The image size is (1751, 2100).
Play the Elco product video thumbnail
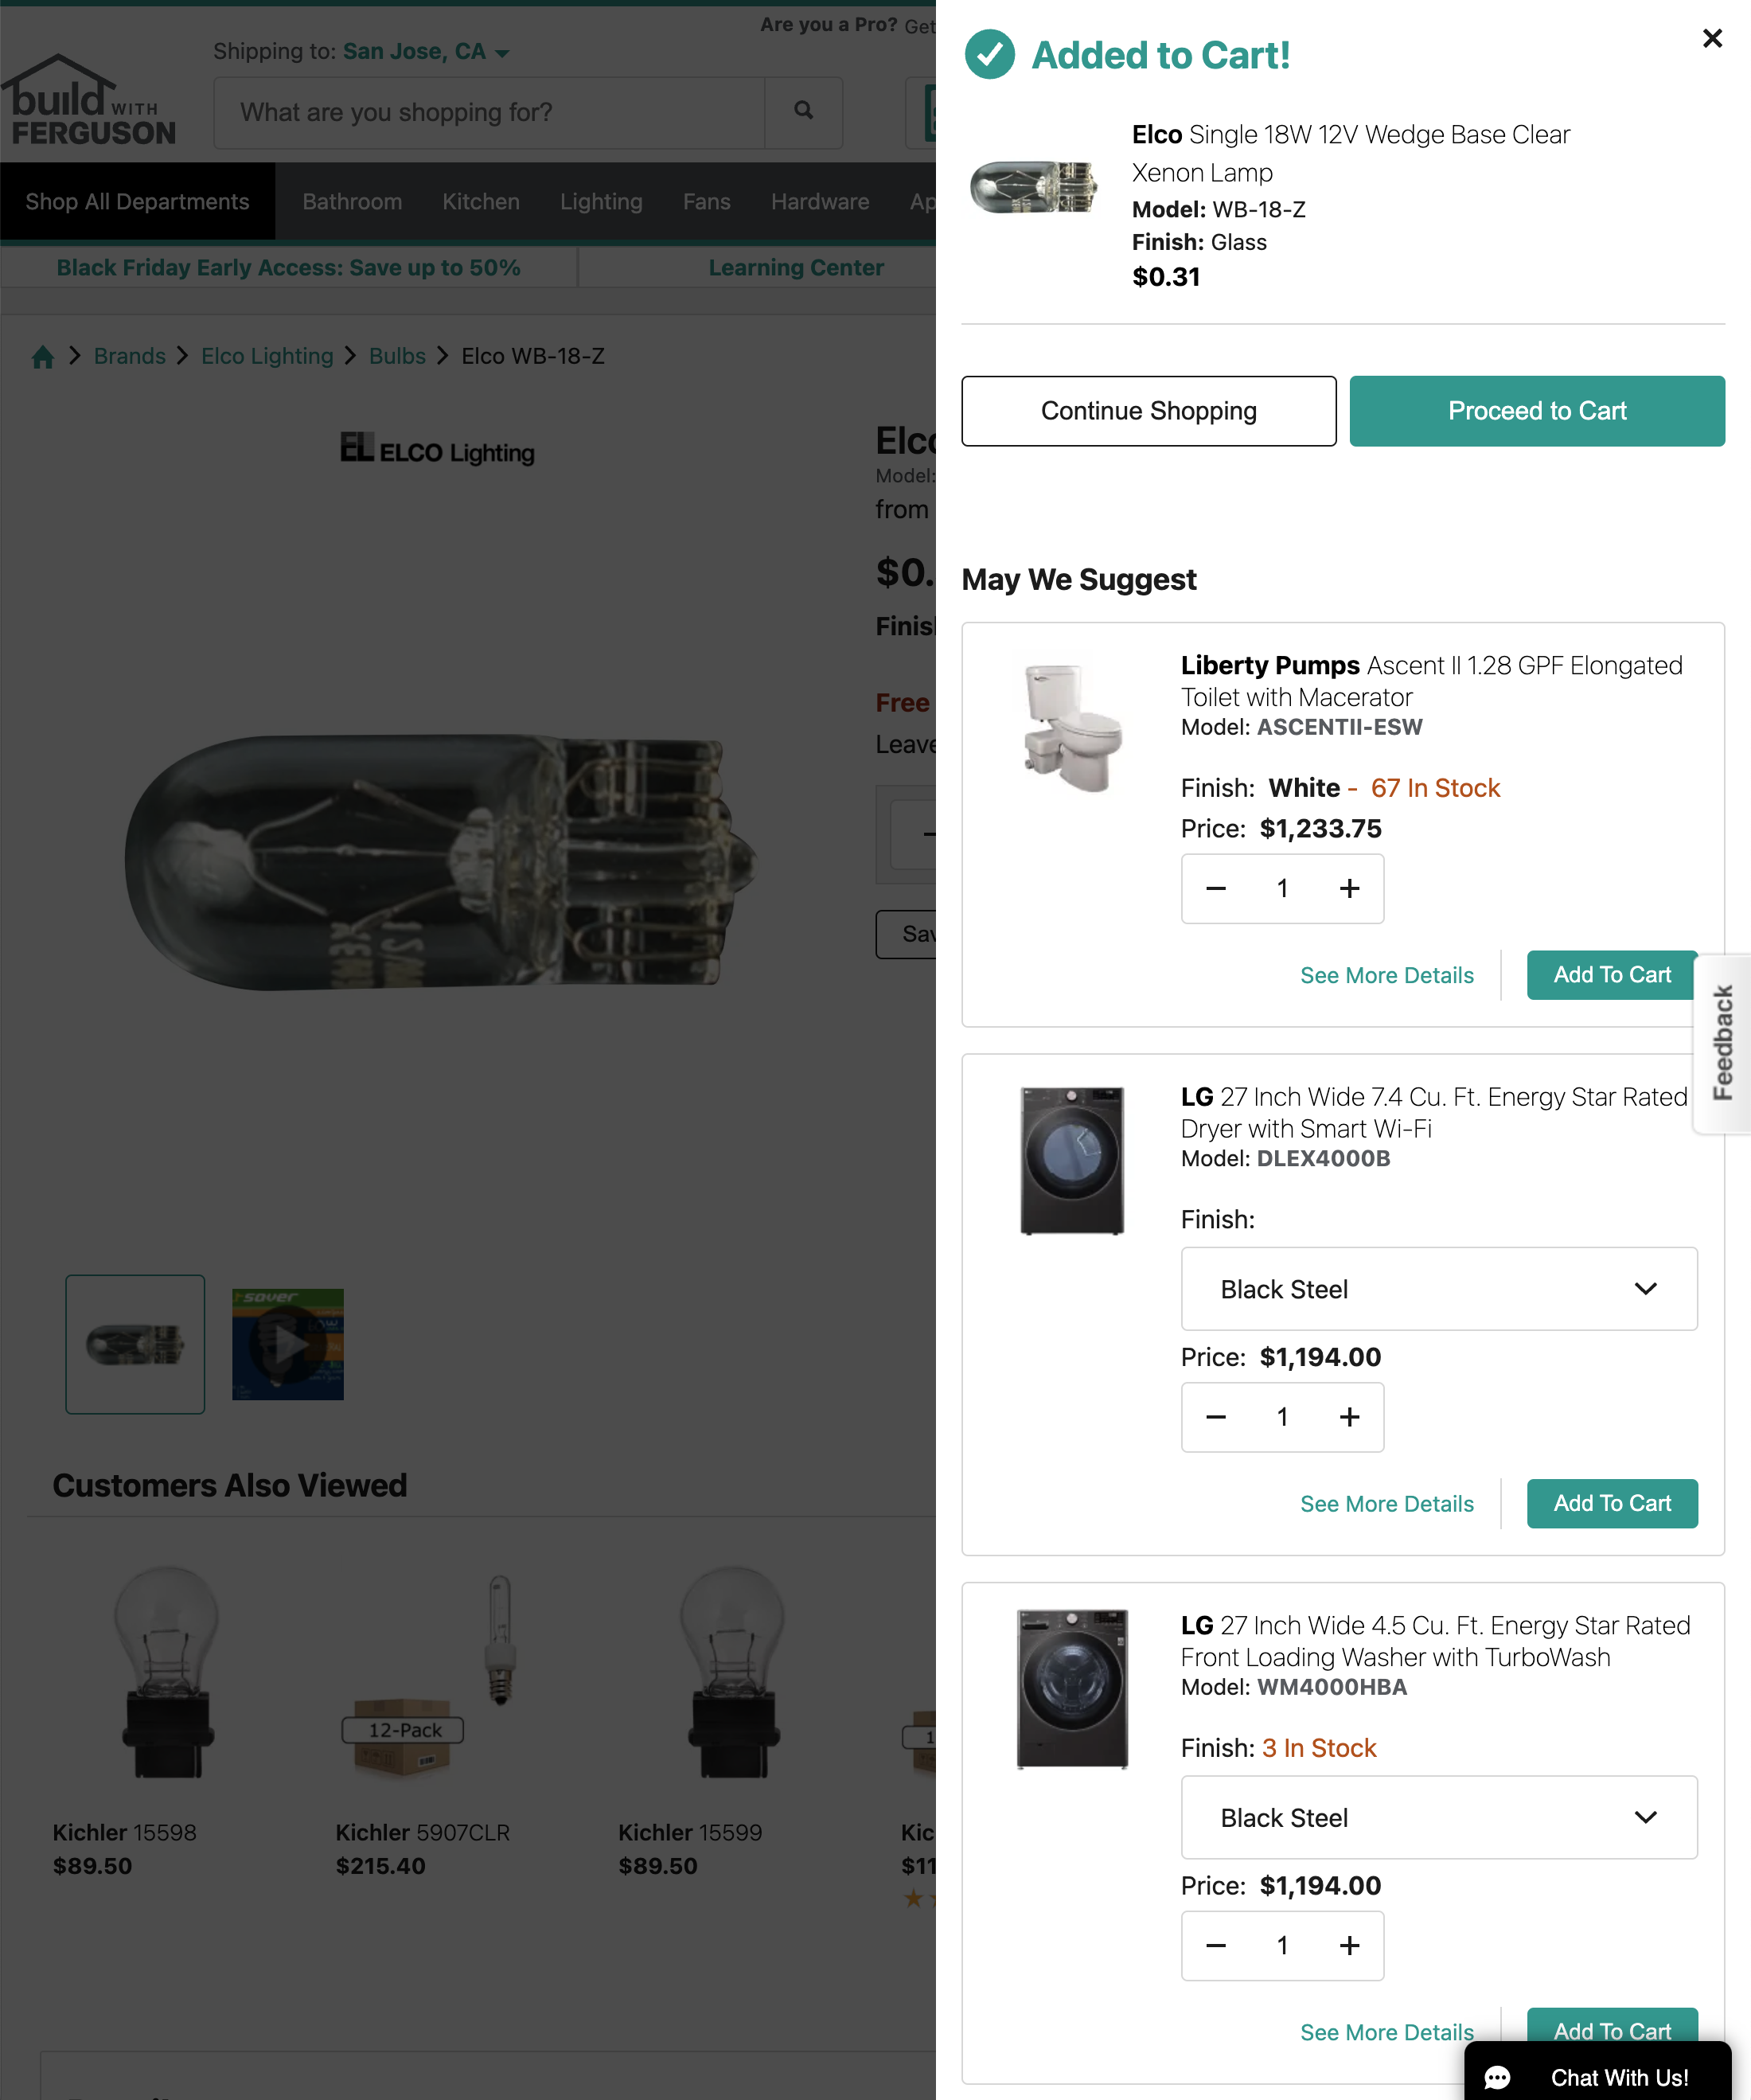[287, 1344]
